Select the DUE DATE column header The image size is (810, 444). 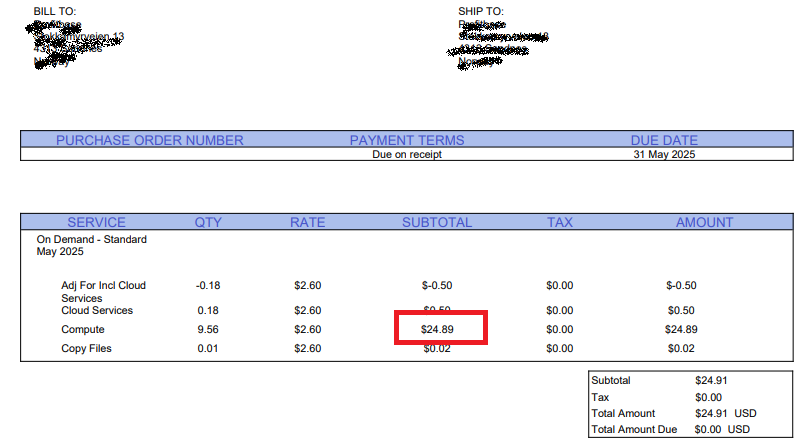click(664, 140)
